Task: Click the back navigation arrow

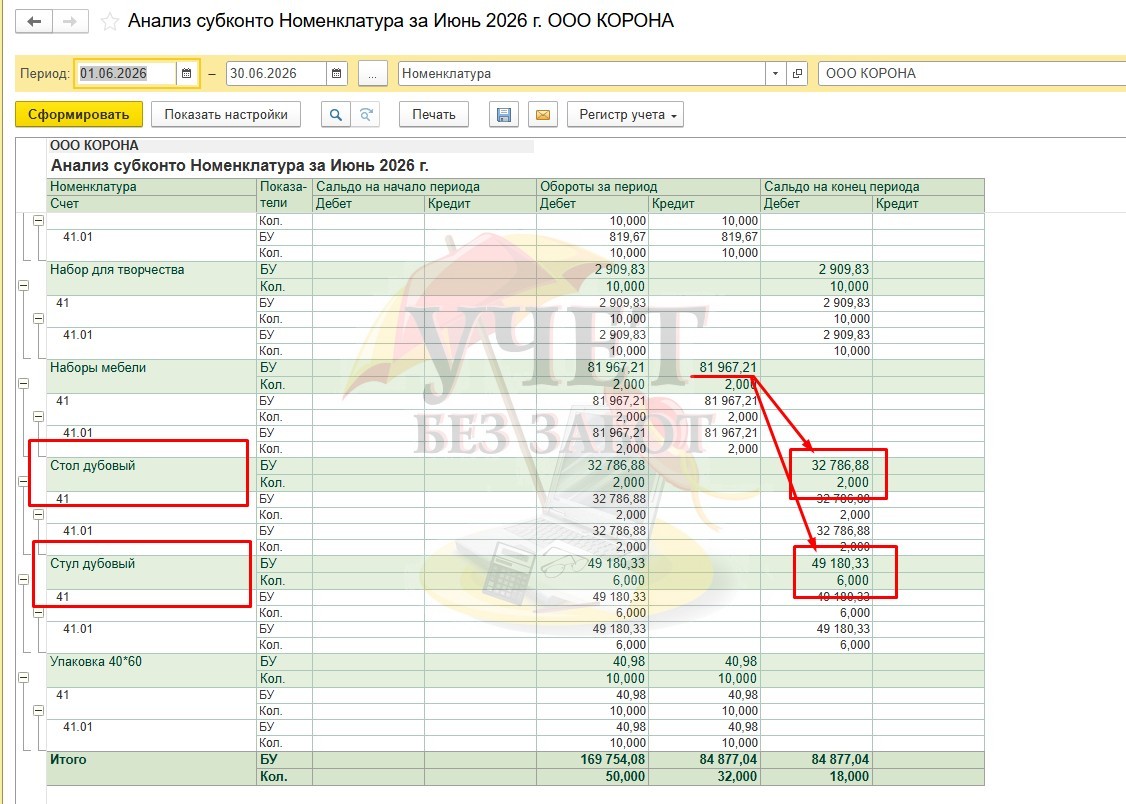Action: pos(34,22)
